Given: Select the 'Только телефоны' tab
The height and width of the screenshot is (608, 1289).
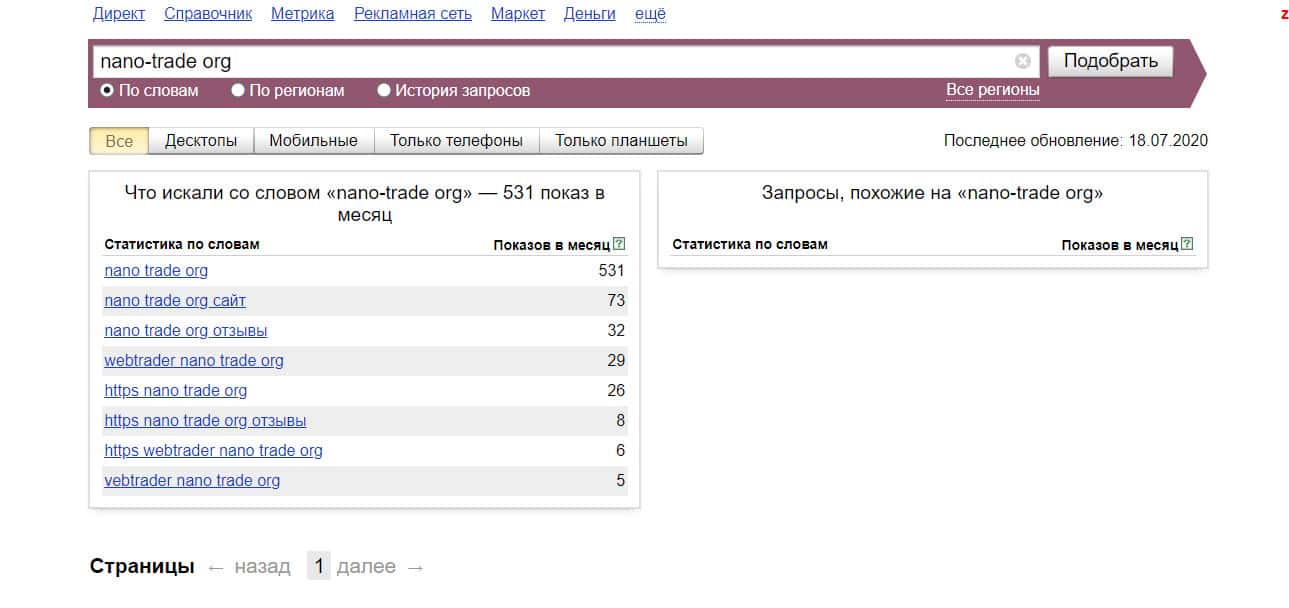Looking at the screenshot, I should [x=456, y=141].
